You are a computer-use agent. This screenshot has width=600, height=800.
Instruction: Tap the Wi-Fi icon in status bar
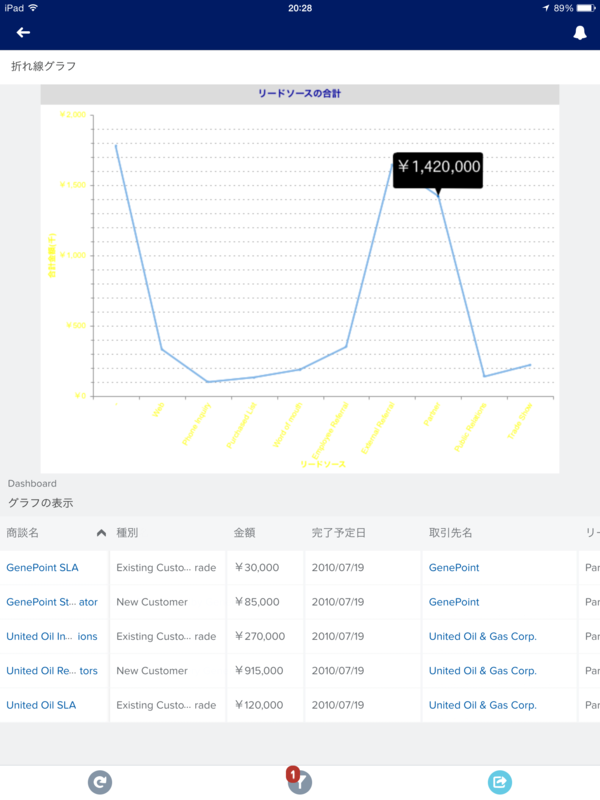pyautogui.click(x=34, y=8)
